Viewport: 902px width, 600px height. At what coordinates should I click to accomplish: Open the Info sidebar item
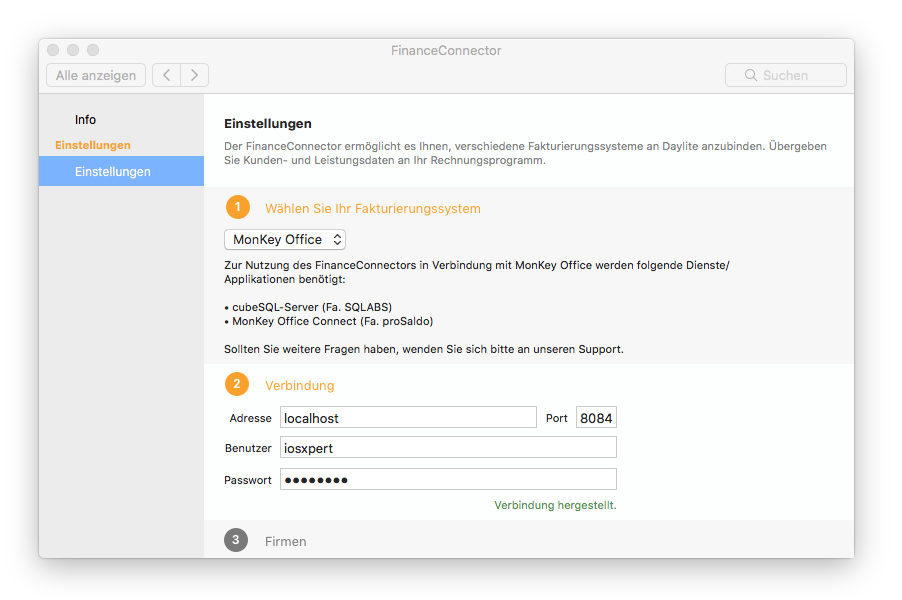pos(85,120)
